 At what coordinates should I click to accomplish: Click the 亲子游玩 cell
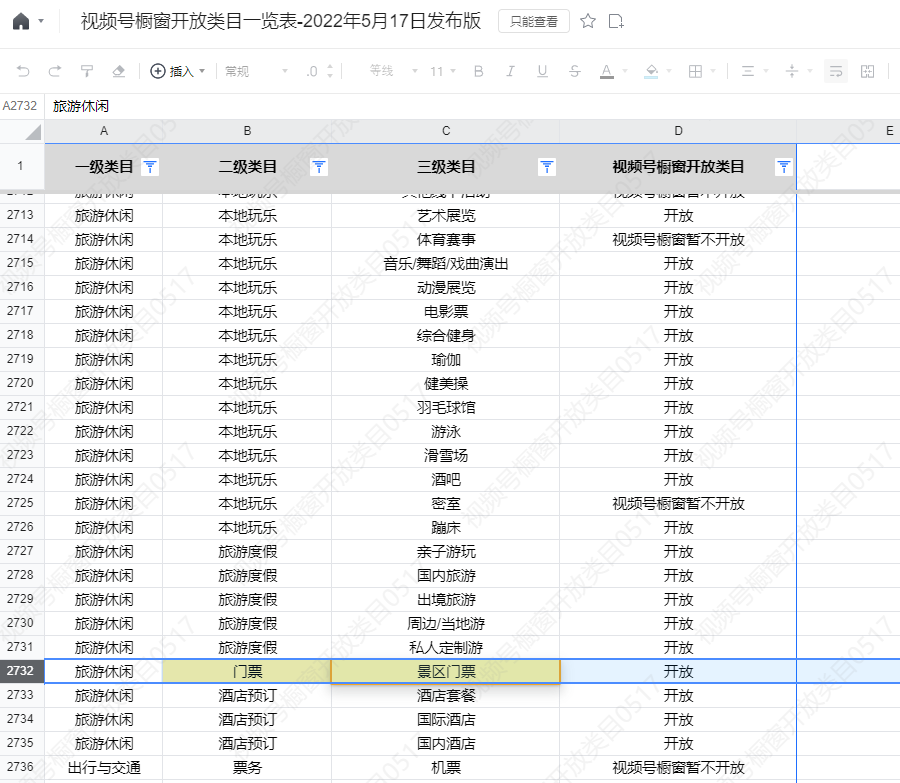pos(446,552)
